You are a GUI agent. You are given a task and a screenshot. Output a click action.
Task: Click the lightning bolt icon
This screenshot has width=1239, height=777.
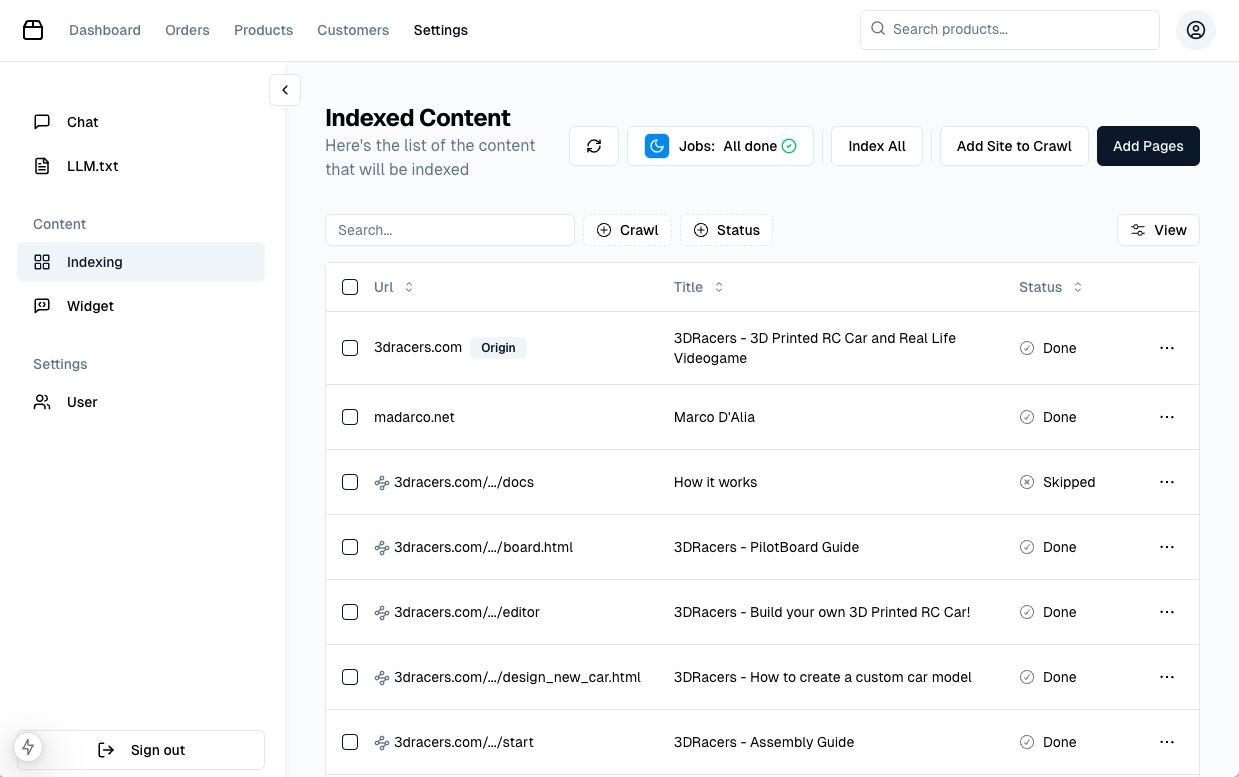(28, 747)
